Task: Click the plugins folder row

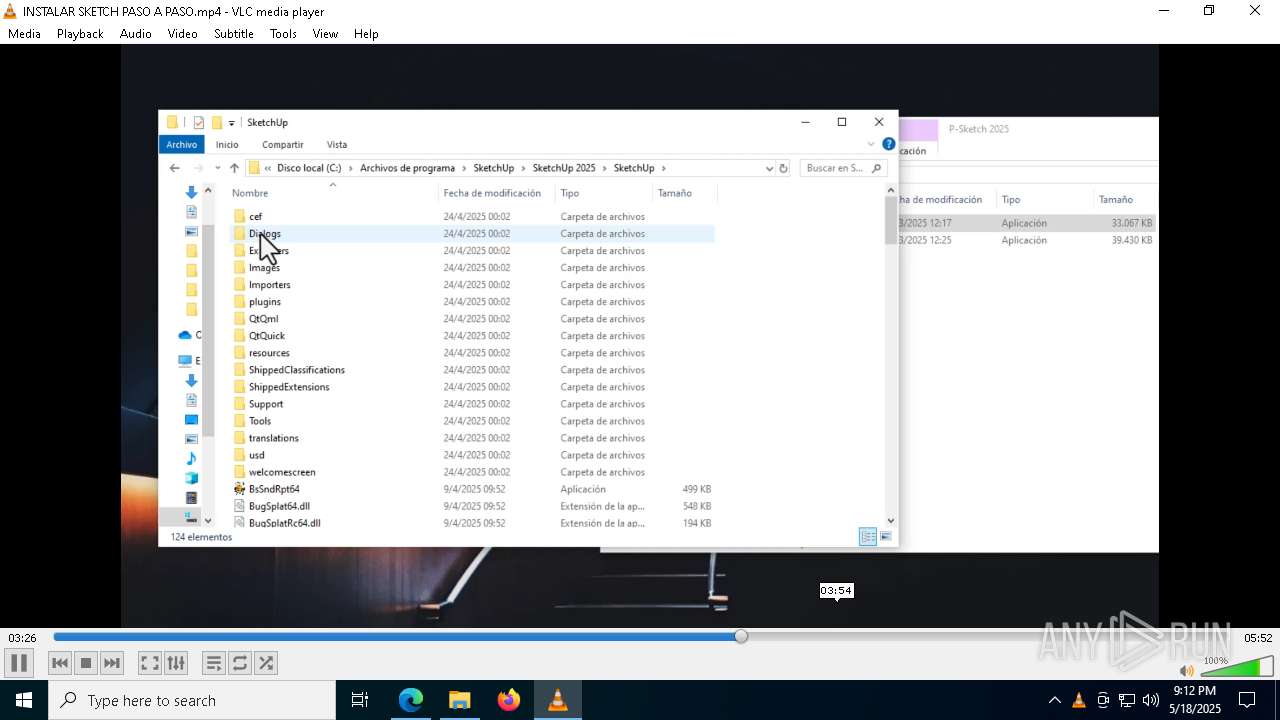Action: click(x=472, y=302)
